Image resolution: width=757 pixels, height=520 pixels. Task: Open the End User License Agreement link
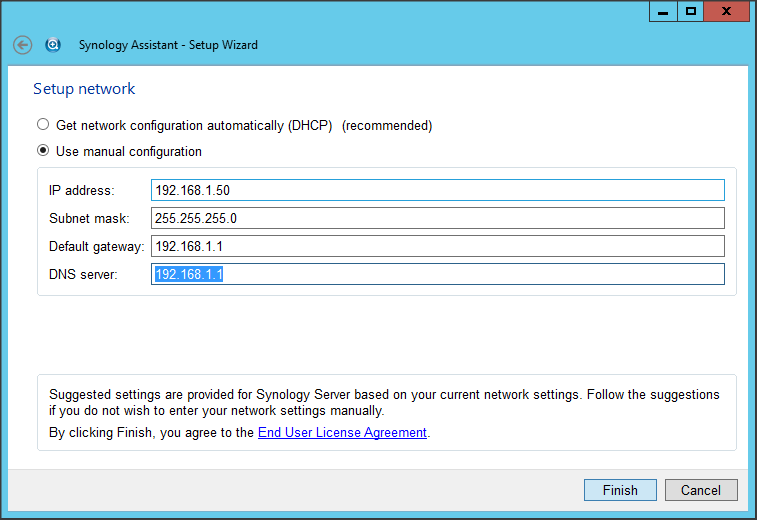[x=342, y=433]
